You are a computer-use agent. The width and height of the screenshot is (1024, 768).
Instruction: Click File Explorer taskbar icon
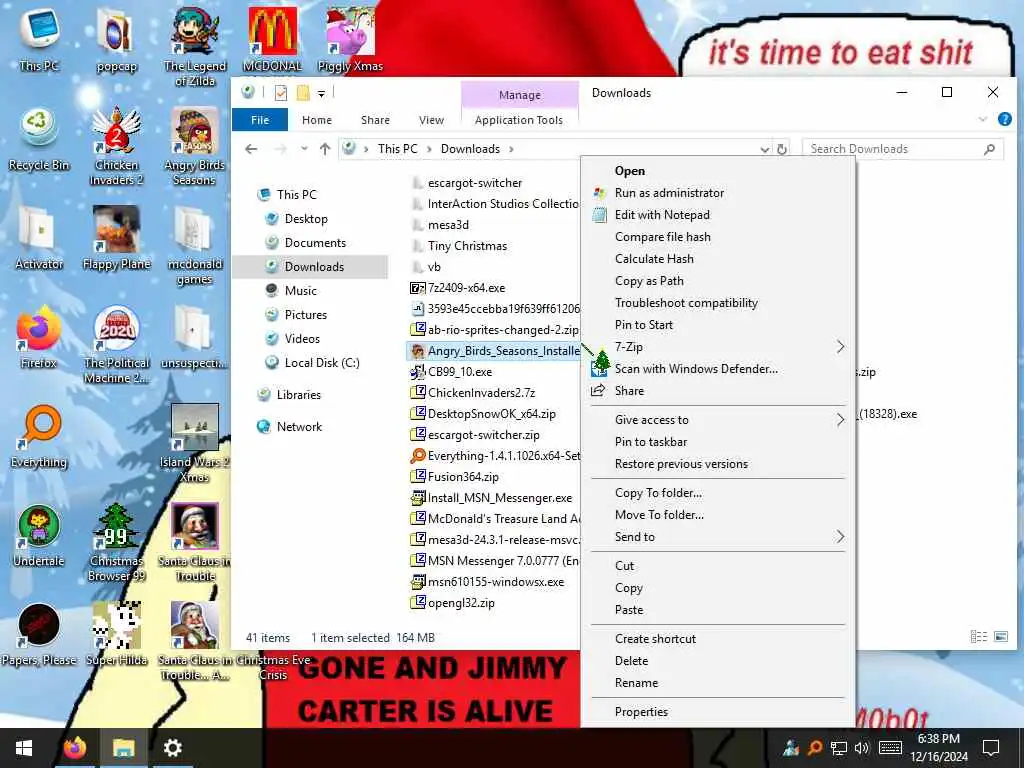point(123,748)
